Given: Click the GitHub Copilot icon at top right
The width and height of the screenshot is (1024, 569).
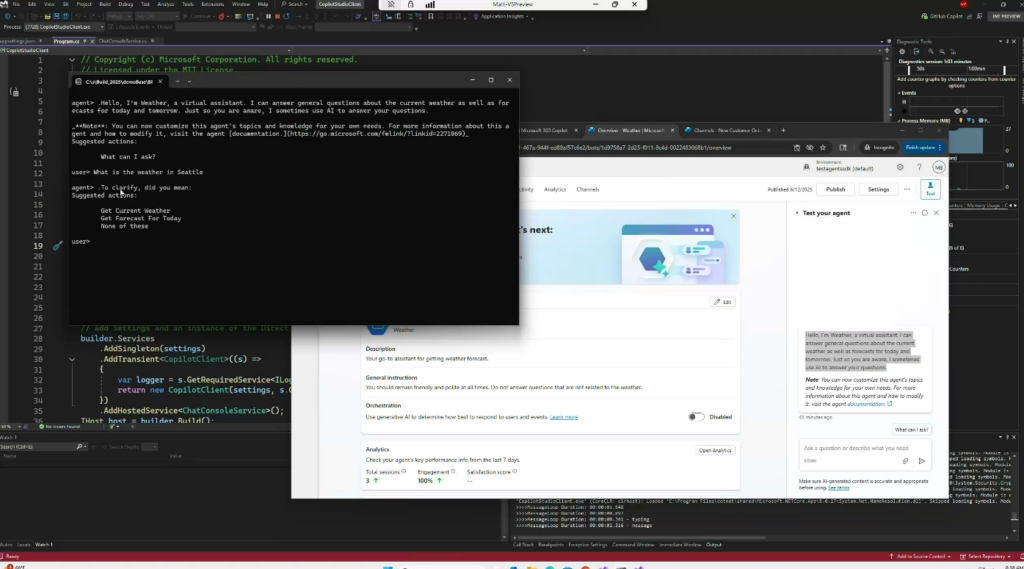Looking at the screenshot, I should click(x=925, y=16).
